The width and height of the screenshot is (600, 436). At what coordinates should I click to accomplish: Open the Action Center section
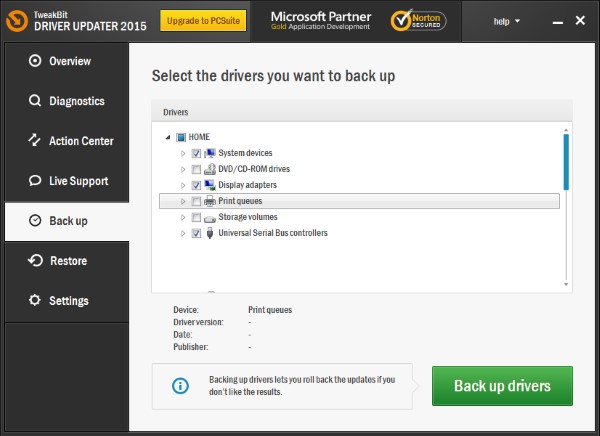point(67,141)
